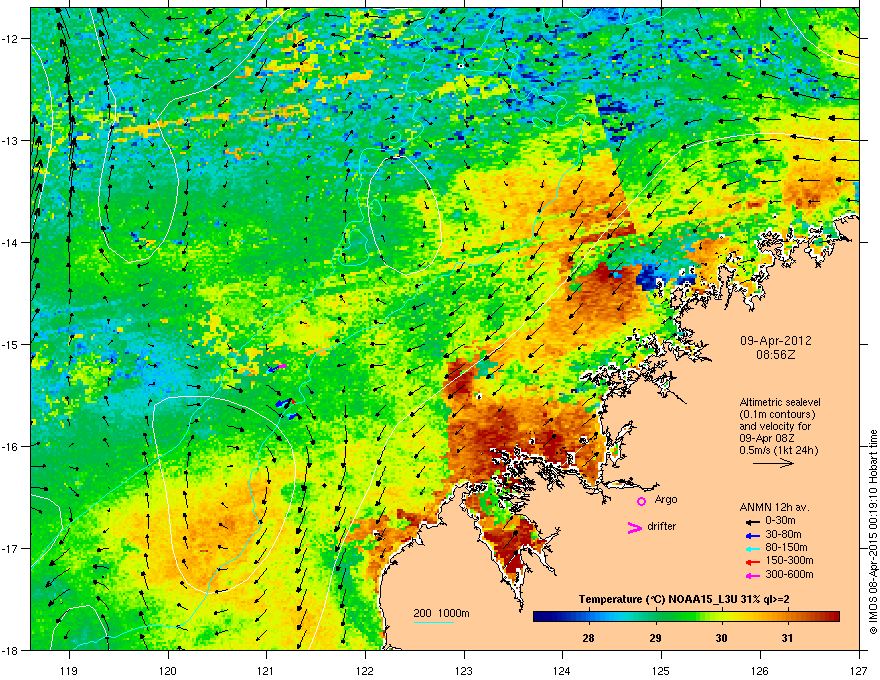The image size is (880, 680).
Task: Click the drifter legend label
Action: 662,526
